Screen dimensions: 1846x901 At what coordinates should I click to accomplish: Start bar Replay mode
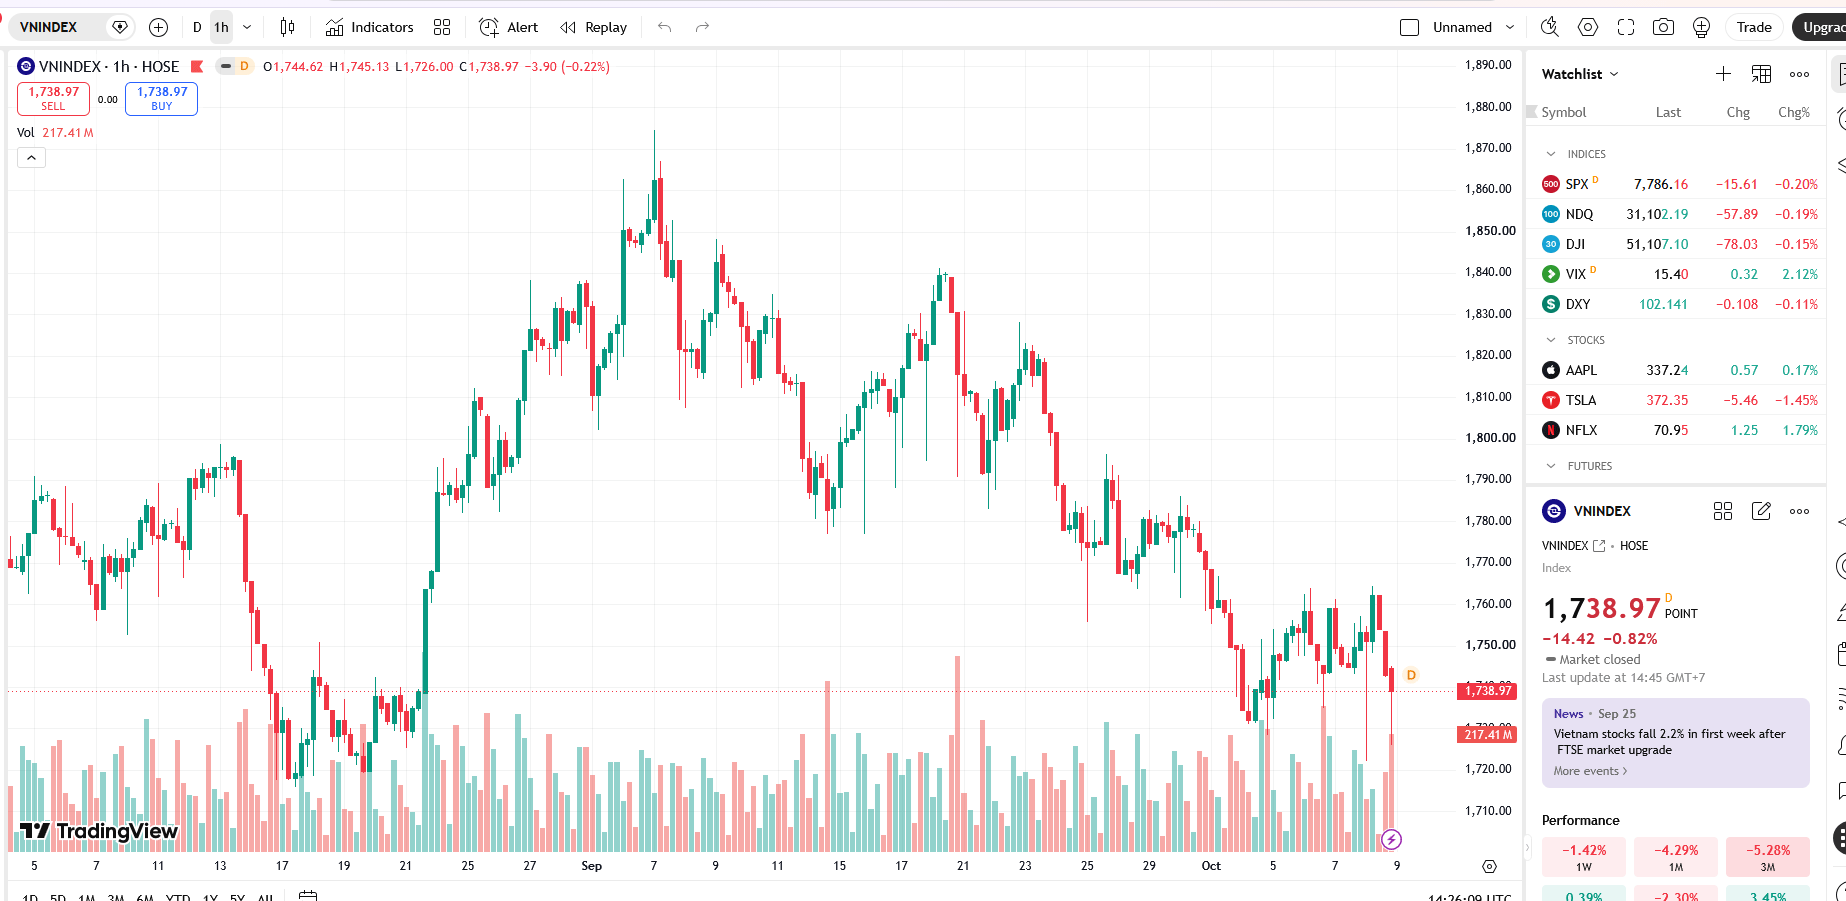[593, 27]
